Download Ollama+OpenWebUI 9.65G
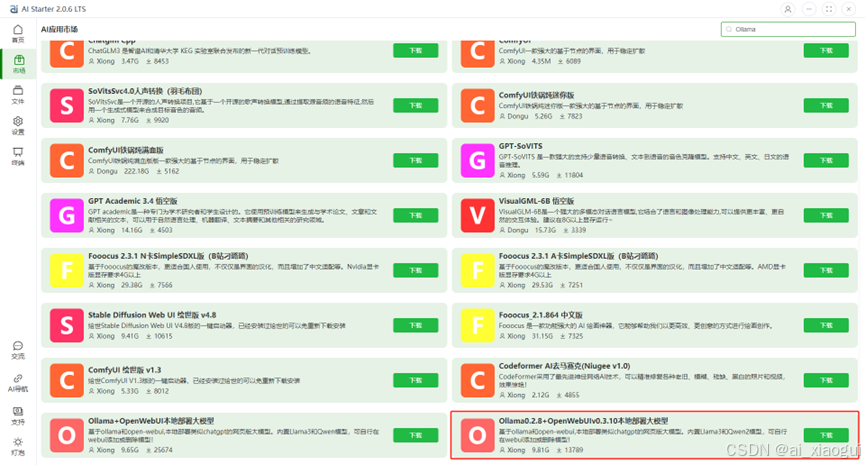This screenshot has height=465, width=865. pyautogui.click(x=415, y=435)
